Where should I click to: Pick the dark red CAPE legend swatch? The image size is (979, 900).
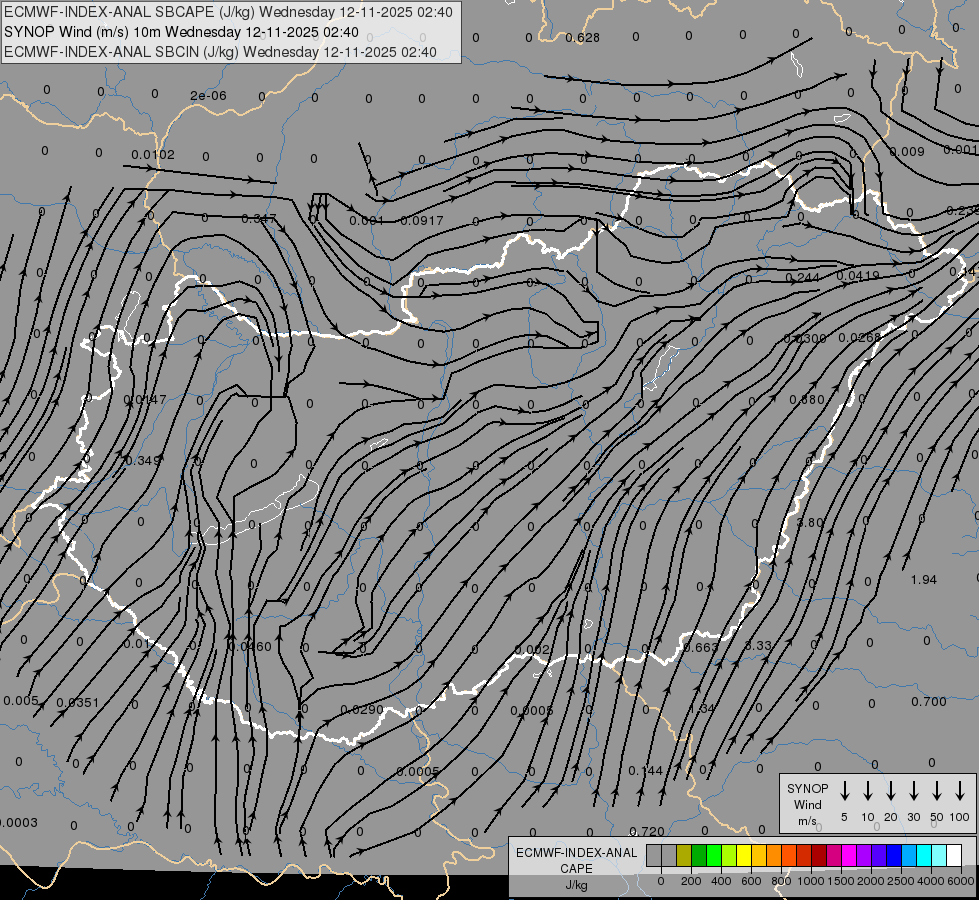tap(819, 855)
